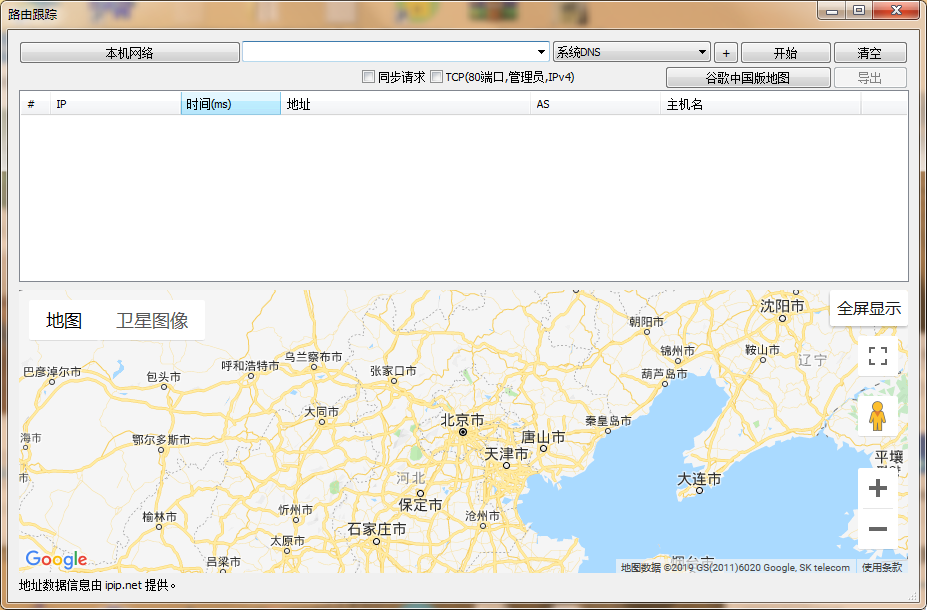Image resolution: width=927 pixels, height=610 pixels.
Task: Sort by the IP column header
Action: tap(116, 104)
